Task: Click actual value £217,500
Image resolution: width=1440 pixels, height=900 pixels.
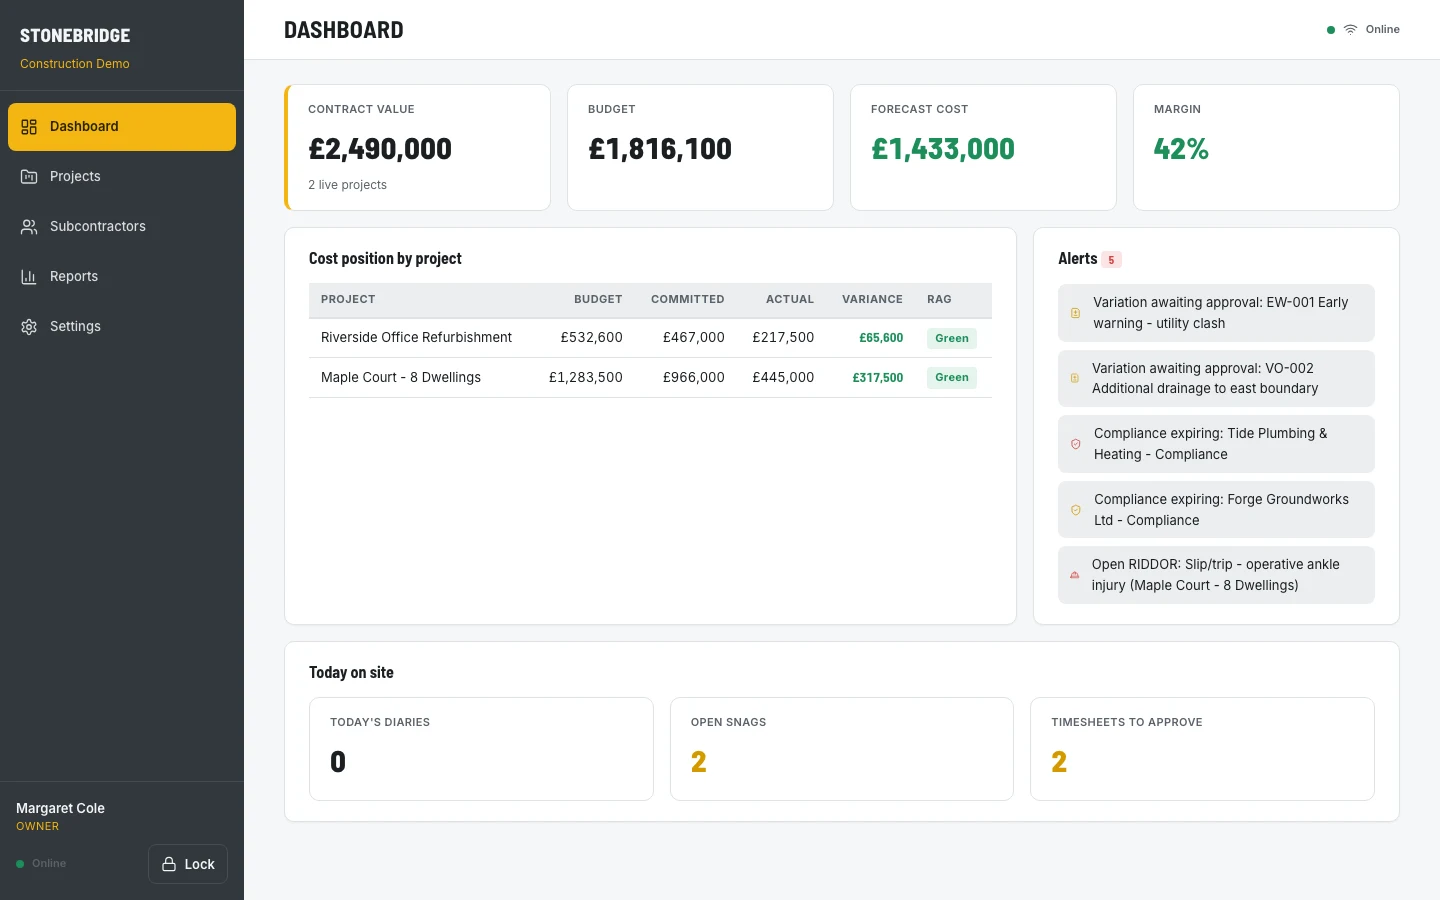Action: [x=784, y=338]
